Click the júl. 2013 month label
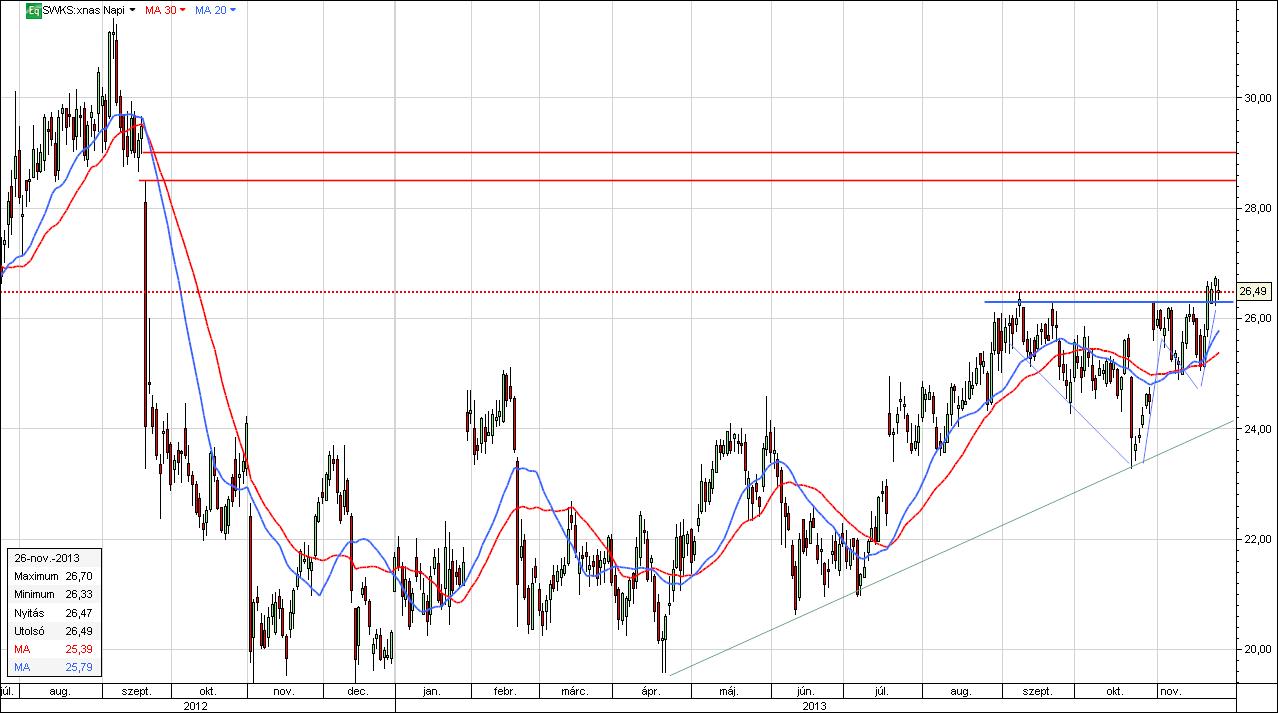This screenshot has height=713, width=1278. click(x=880, y=691)
